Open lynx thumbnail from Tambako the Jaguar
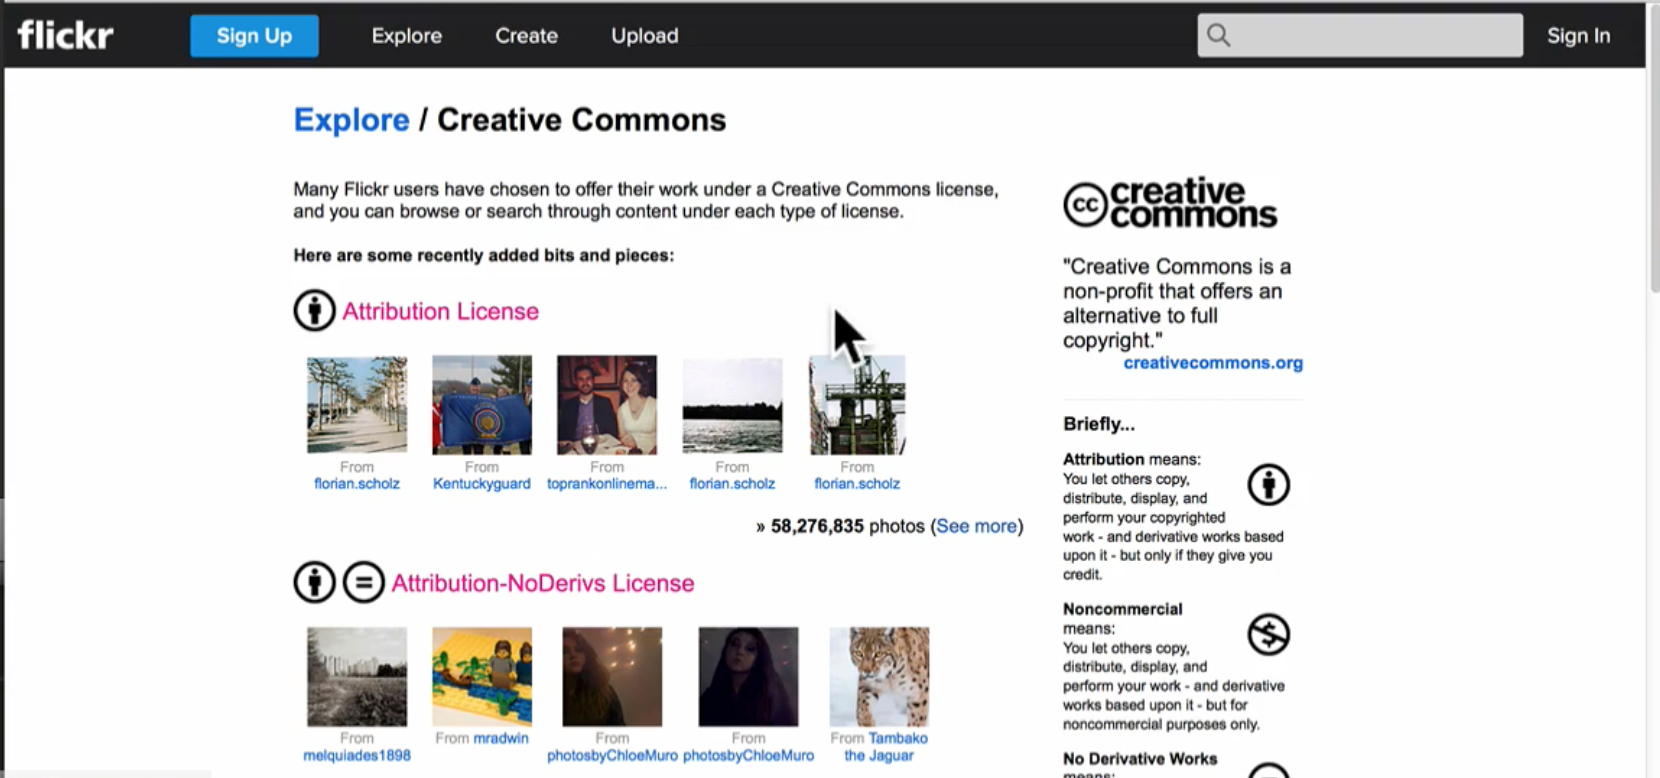Screen dimensions: 1660x778 click(879, 676)
